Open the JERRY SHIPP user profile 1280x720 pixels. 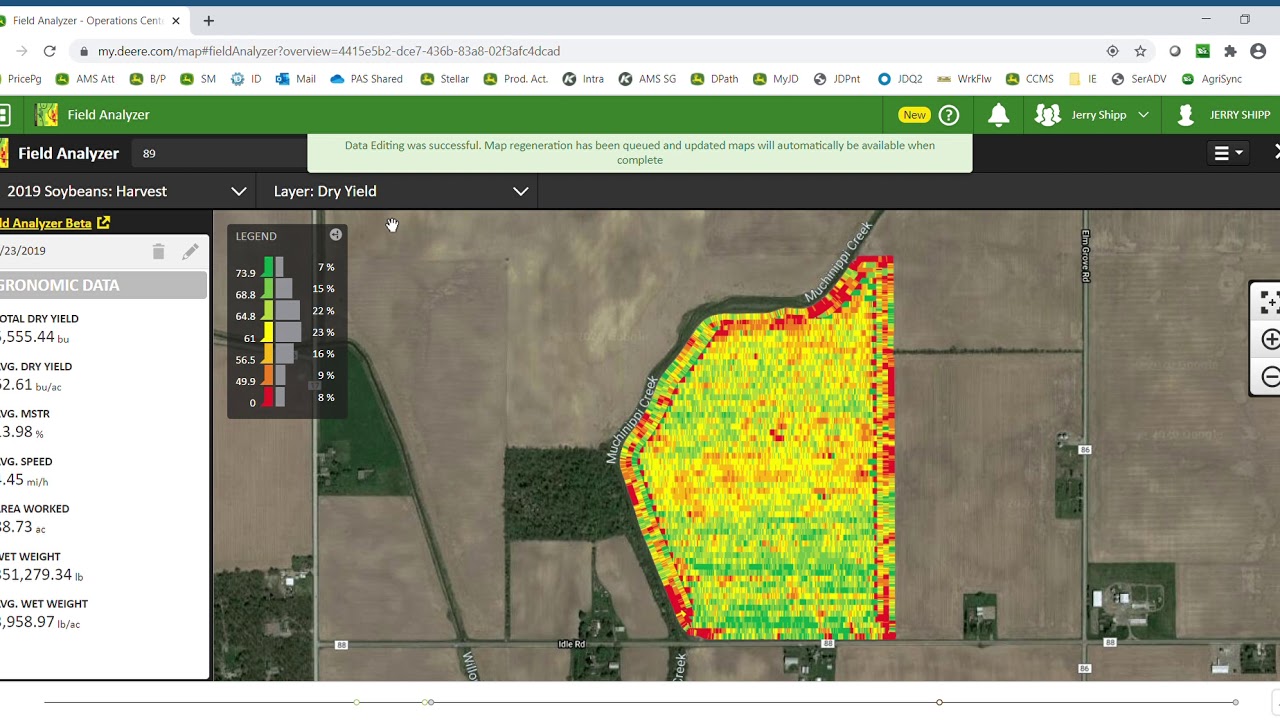tap(1223, 115)
